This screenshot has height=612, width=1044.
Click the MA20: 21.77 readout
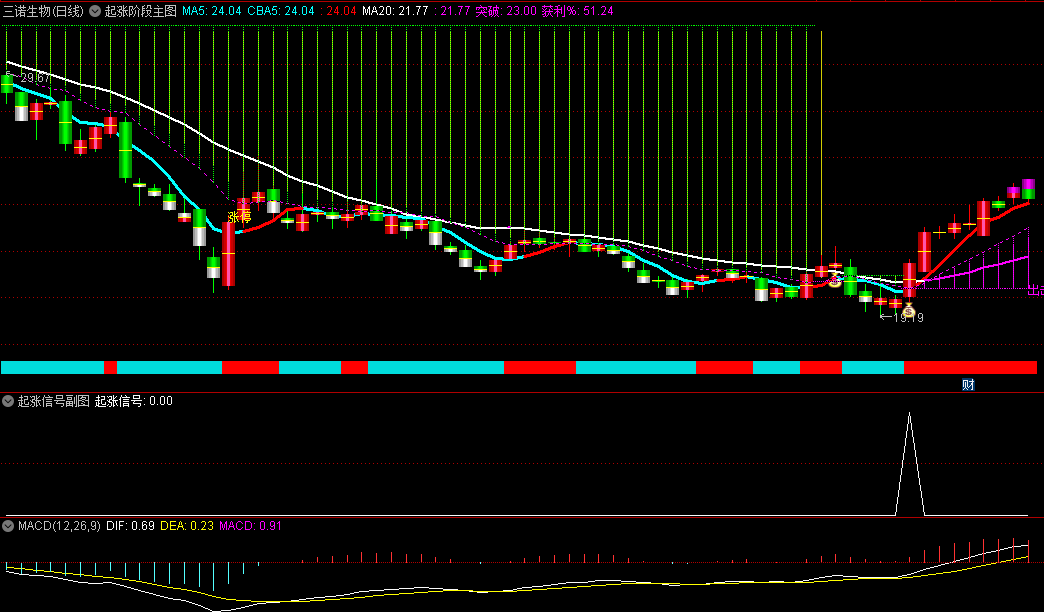[395, 11]
